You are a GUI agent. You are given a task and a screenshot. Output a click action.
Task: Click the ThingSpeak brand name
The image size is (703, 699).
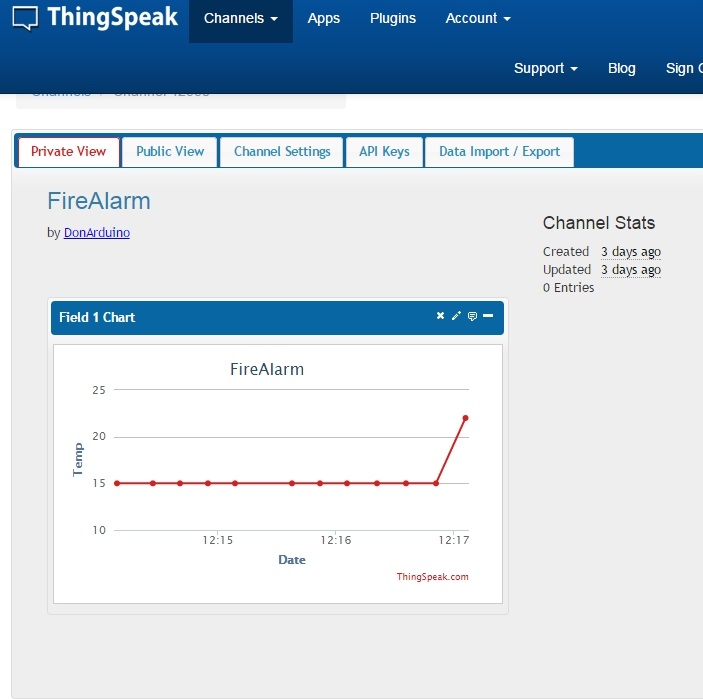113,17
